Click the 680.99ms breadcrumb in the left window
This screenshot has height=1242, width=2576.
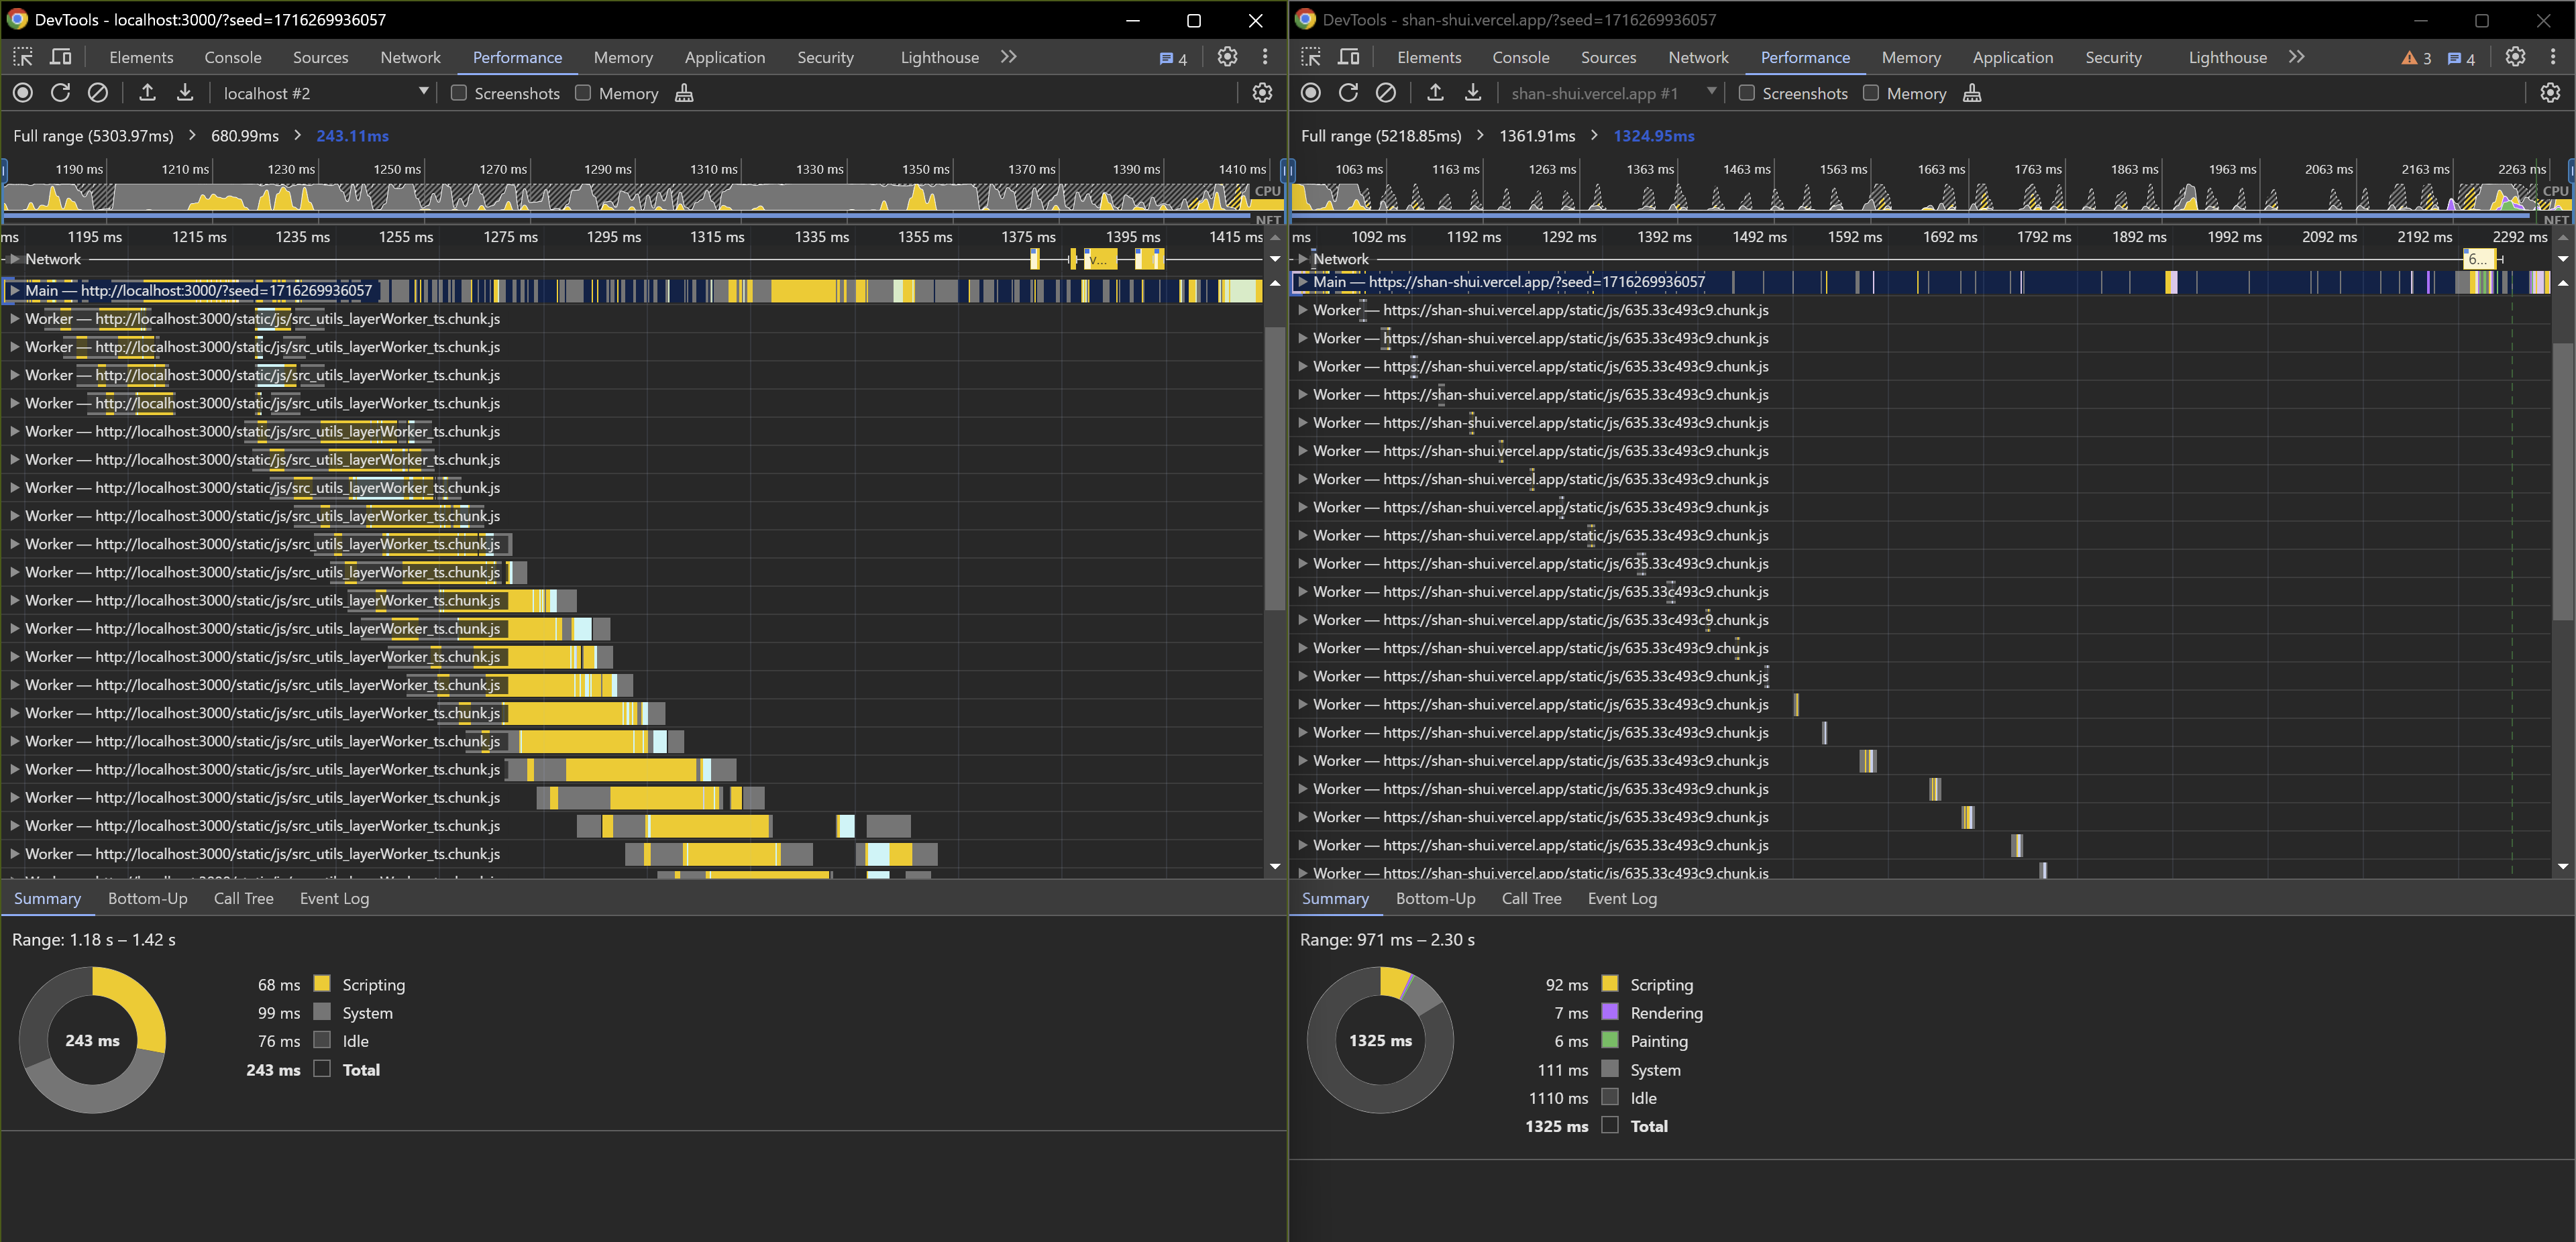pos(245,136)
